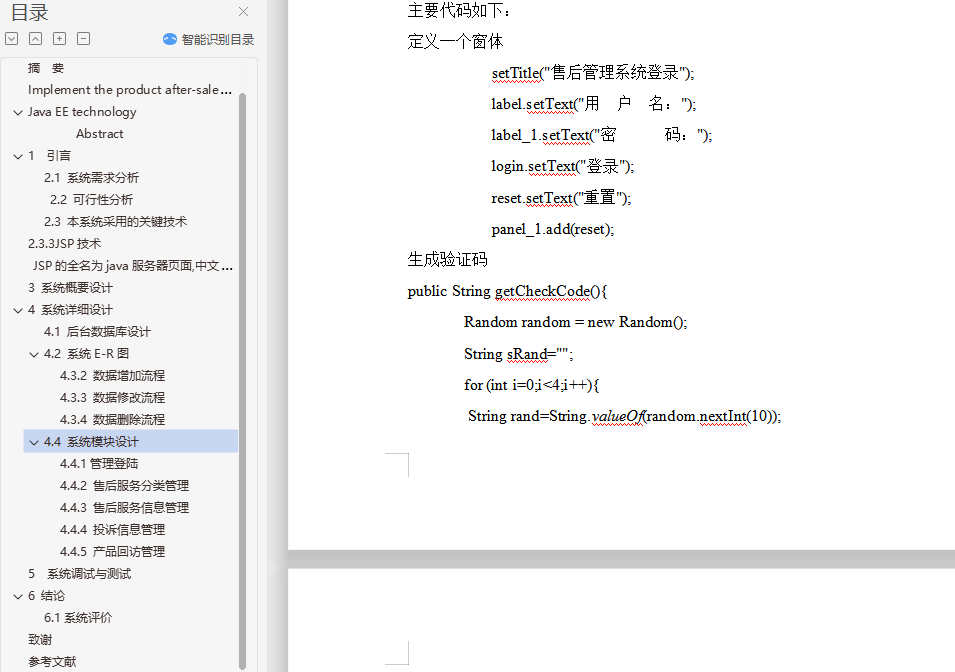Go to 摘 要 heading

[46, 68]
